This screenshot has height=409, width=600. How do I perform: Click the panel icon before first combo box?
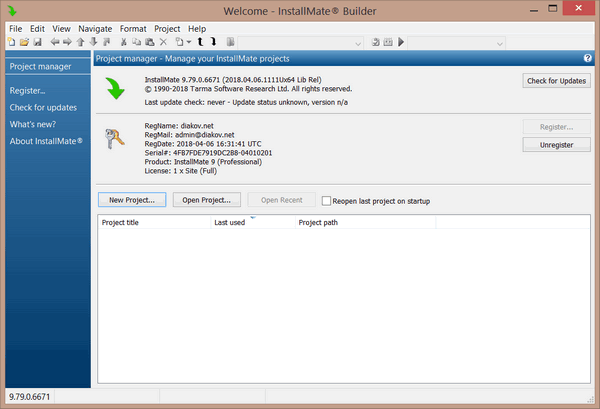tap(230, 42)
